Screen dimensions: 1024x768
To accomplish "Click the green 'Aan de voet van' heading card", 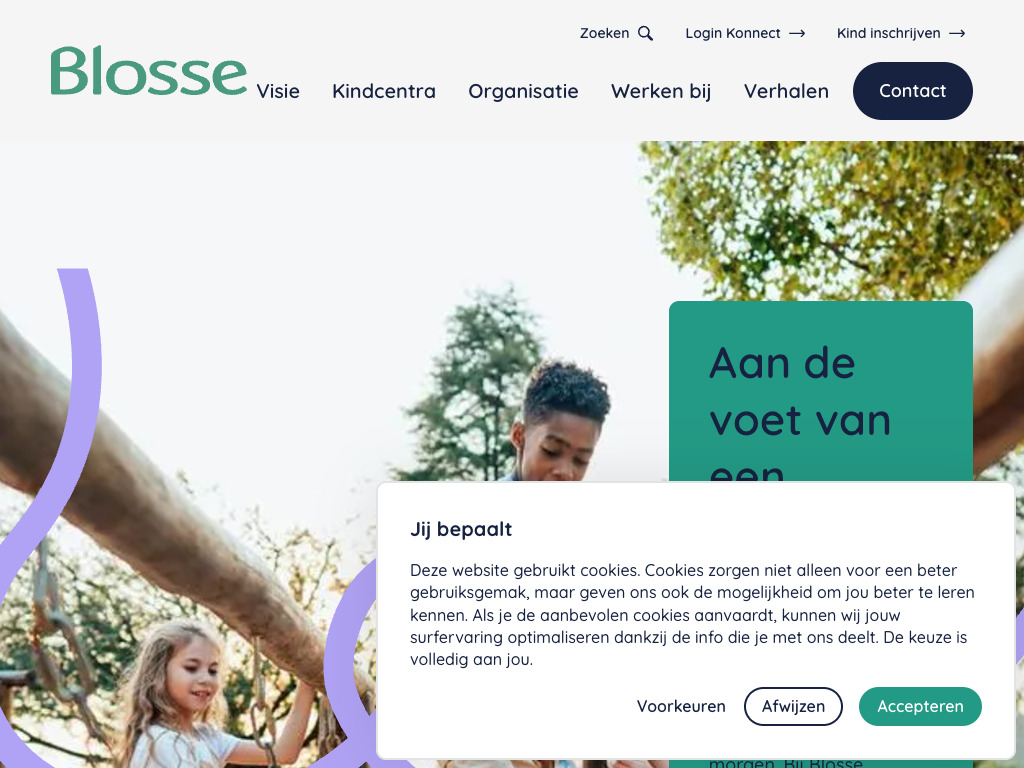I will point(821,392).
